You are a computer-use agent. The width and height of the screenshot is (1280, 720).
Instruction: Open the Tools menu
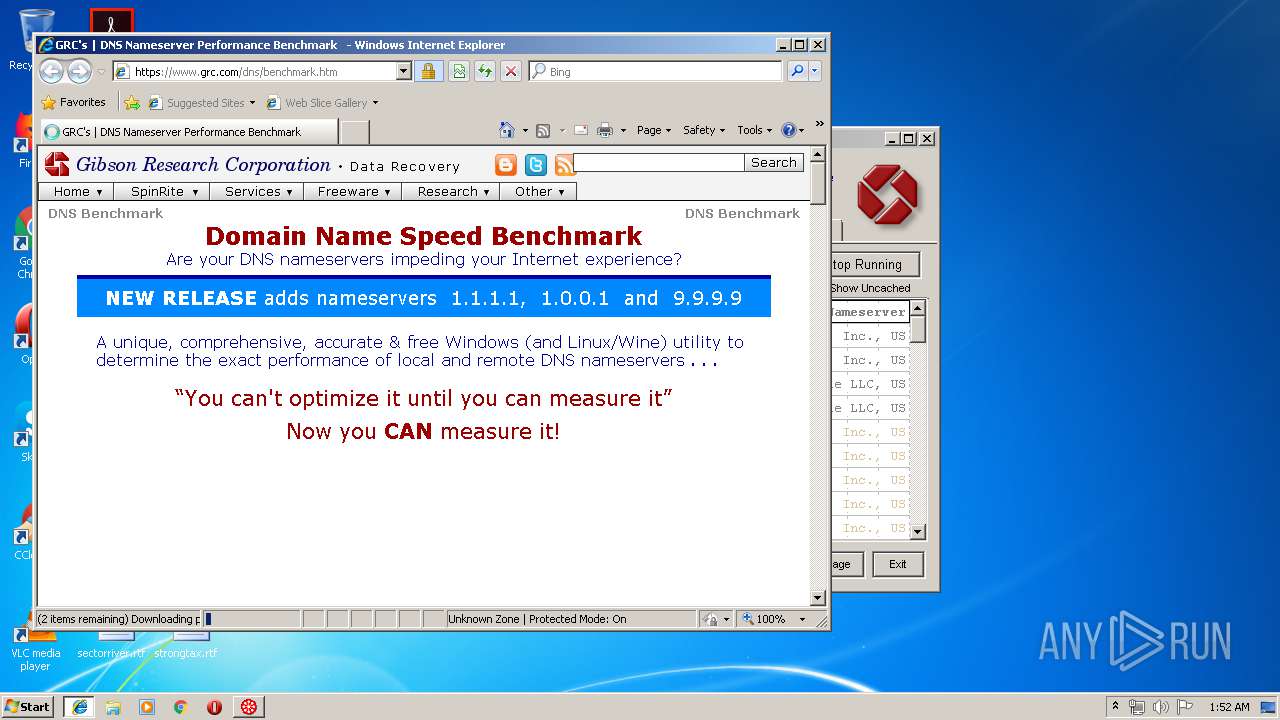[755, 130]
